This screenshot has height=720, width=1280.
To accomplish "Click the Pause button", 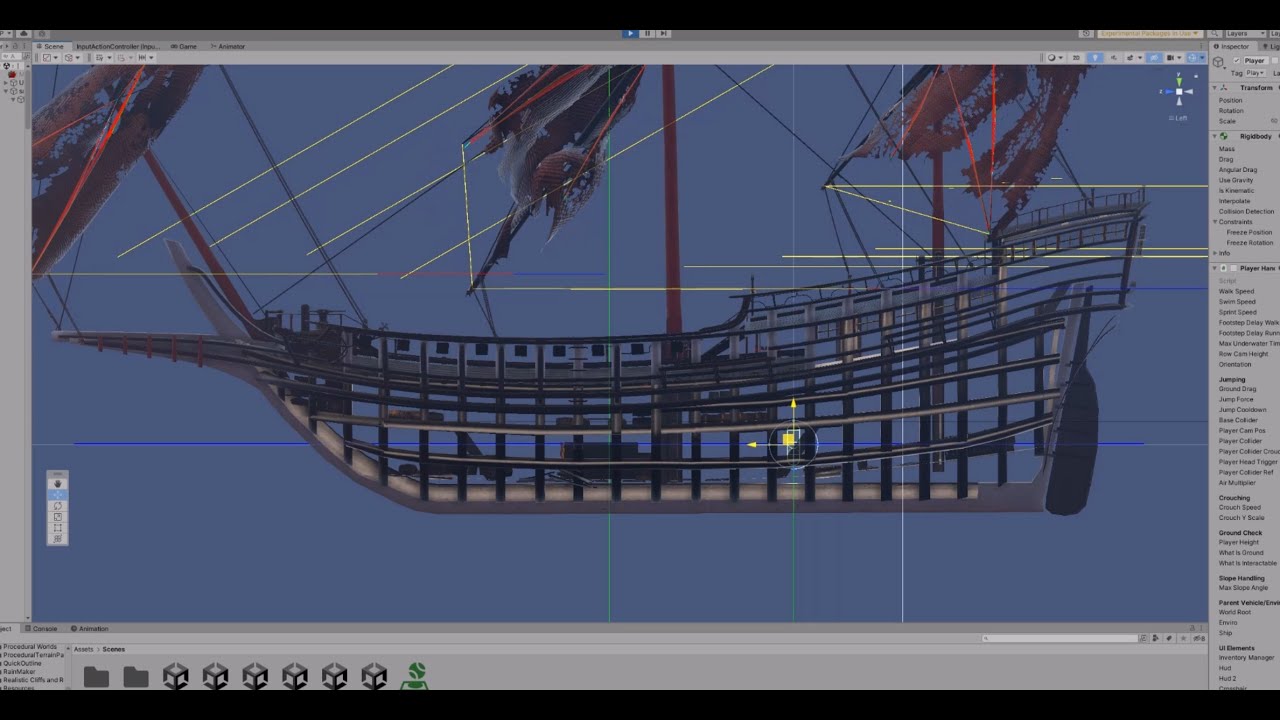I will [x=647, y=33].
